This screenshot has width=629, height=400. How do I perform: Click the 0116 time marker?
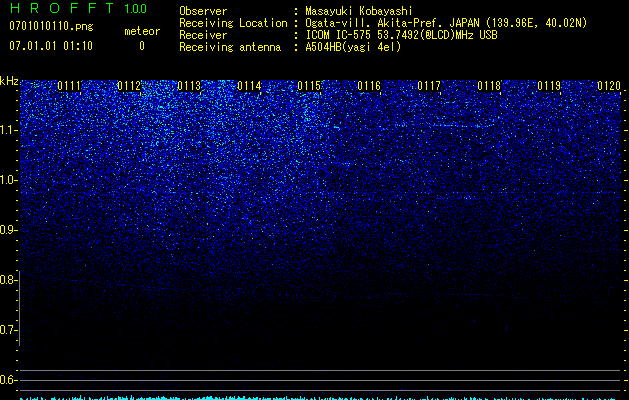pos(369,86)
